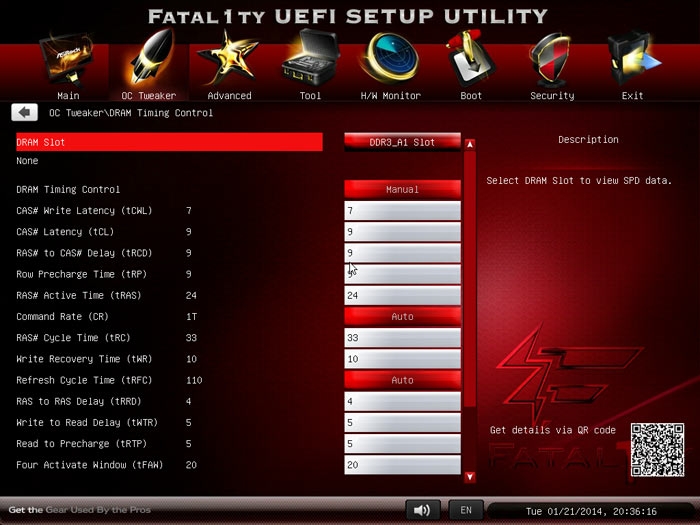
Task: Click the tRRD value field
Action: 402,401
